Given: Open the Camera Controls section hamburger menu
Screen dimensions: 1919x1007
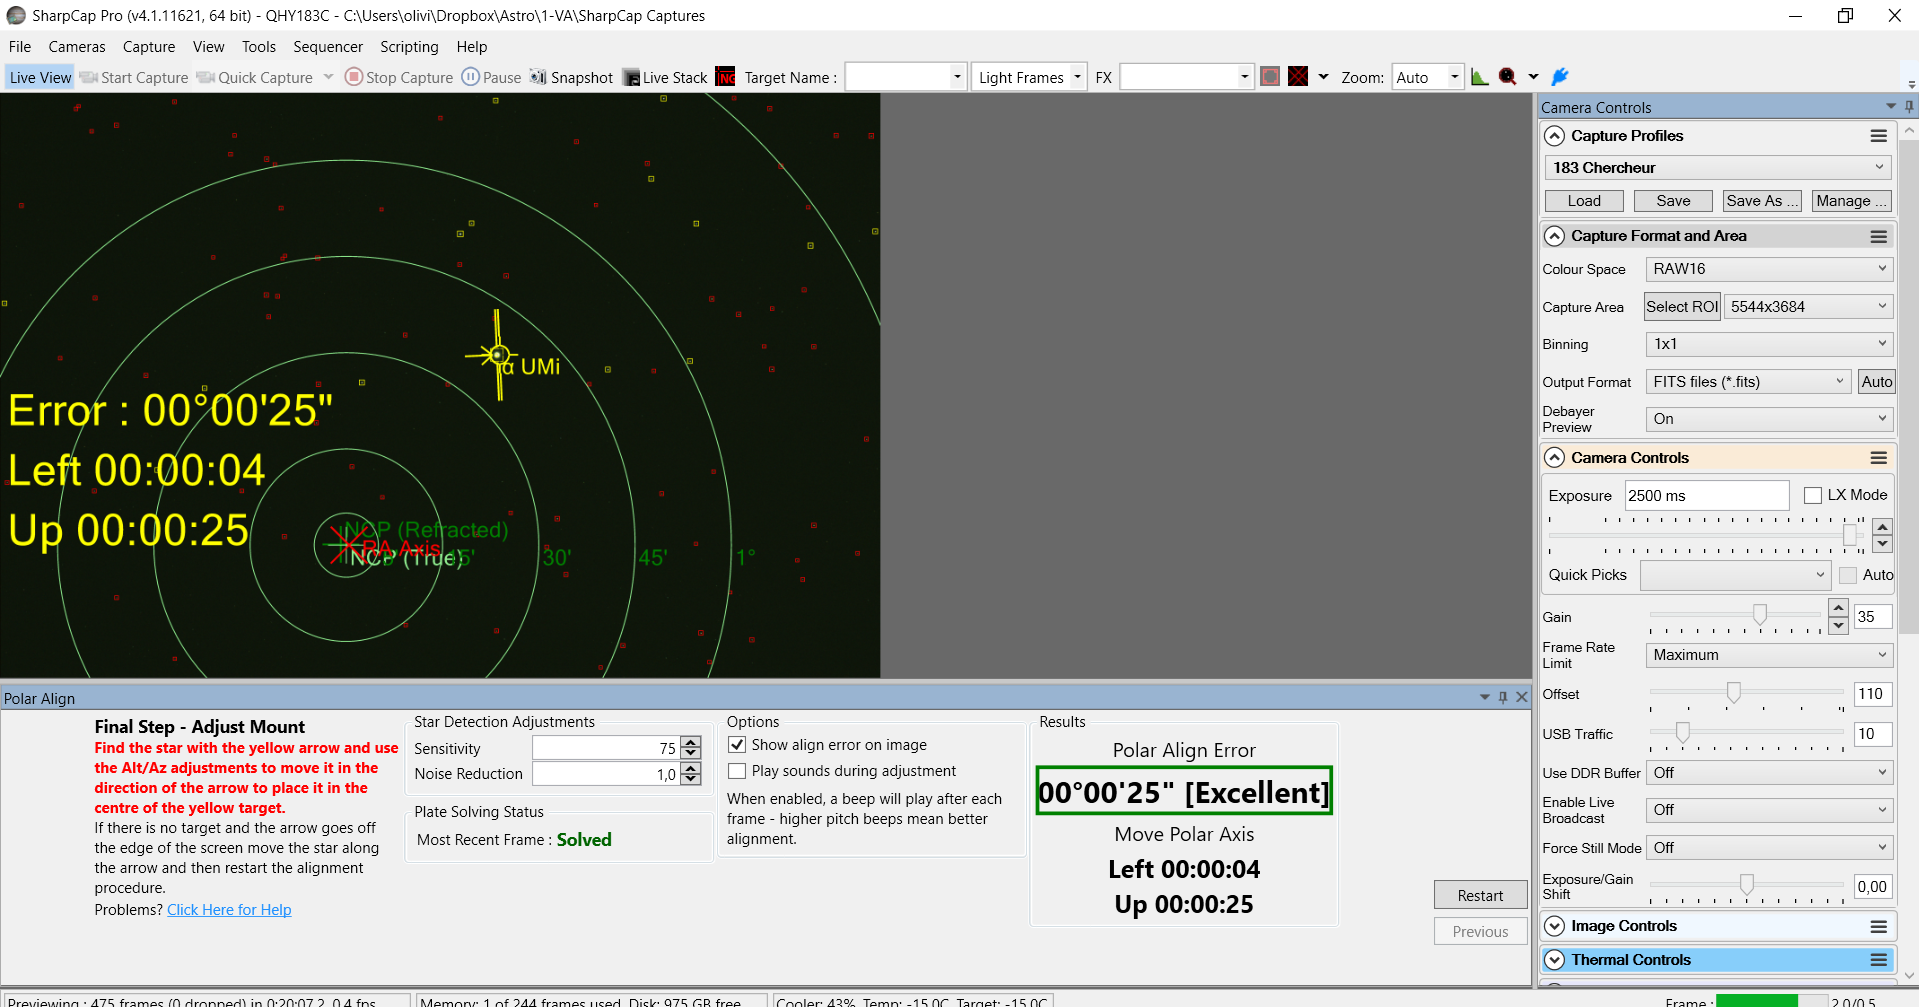Looking at the screenshot, I should pos(1879,458).
